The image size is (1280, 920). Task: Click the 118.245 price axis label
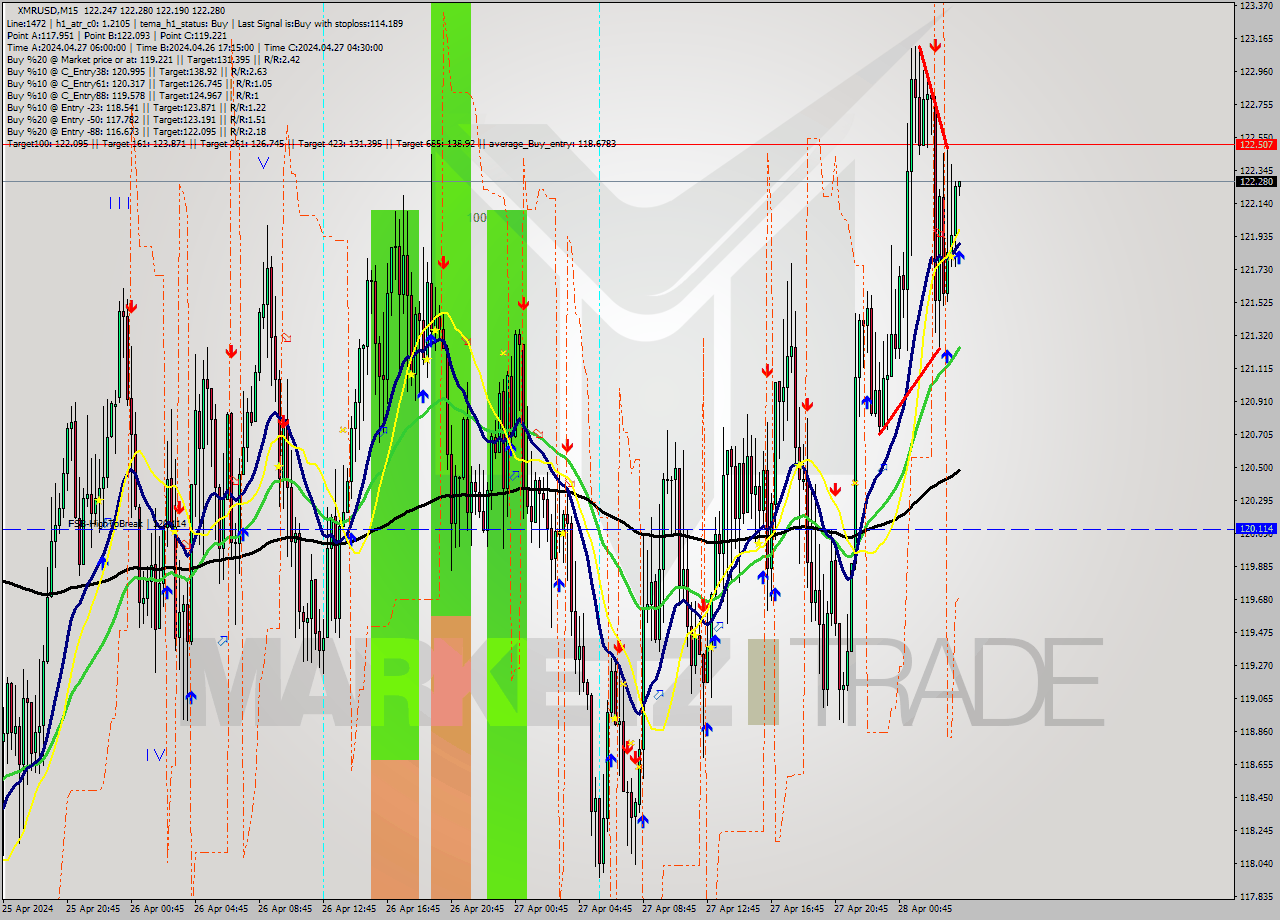coord(1256,830)
